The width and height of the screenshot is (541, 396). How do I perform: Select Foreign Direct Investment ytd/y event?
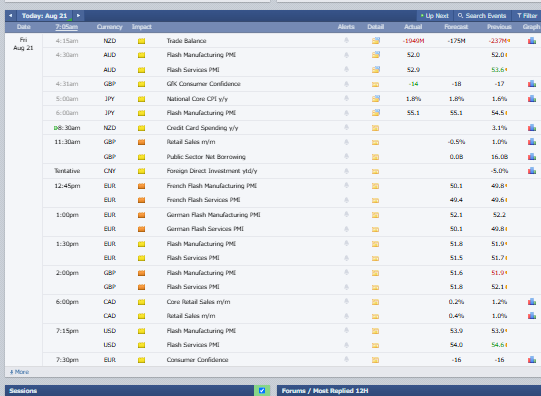(212, 171)
